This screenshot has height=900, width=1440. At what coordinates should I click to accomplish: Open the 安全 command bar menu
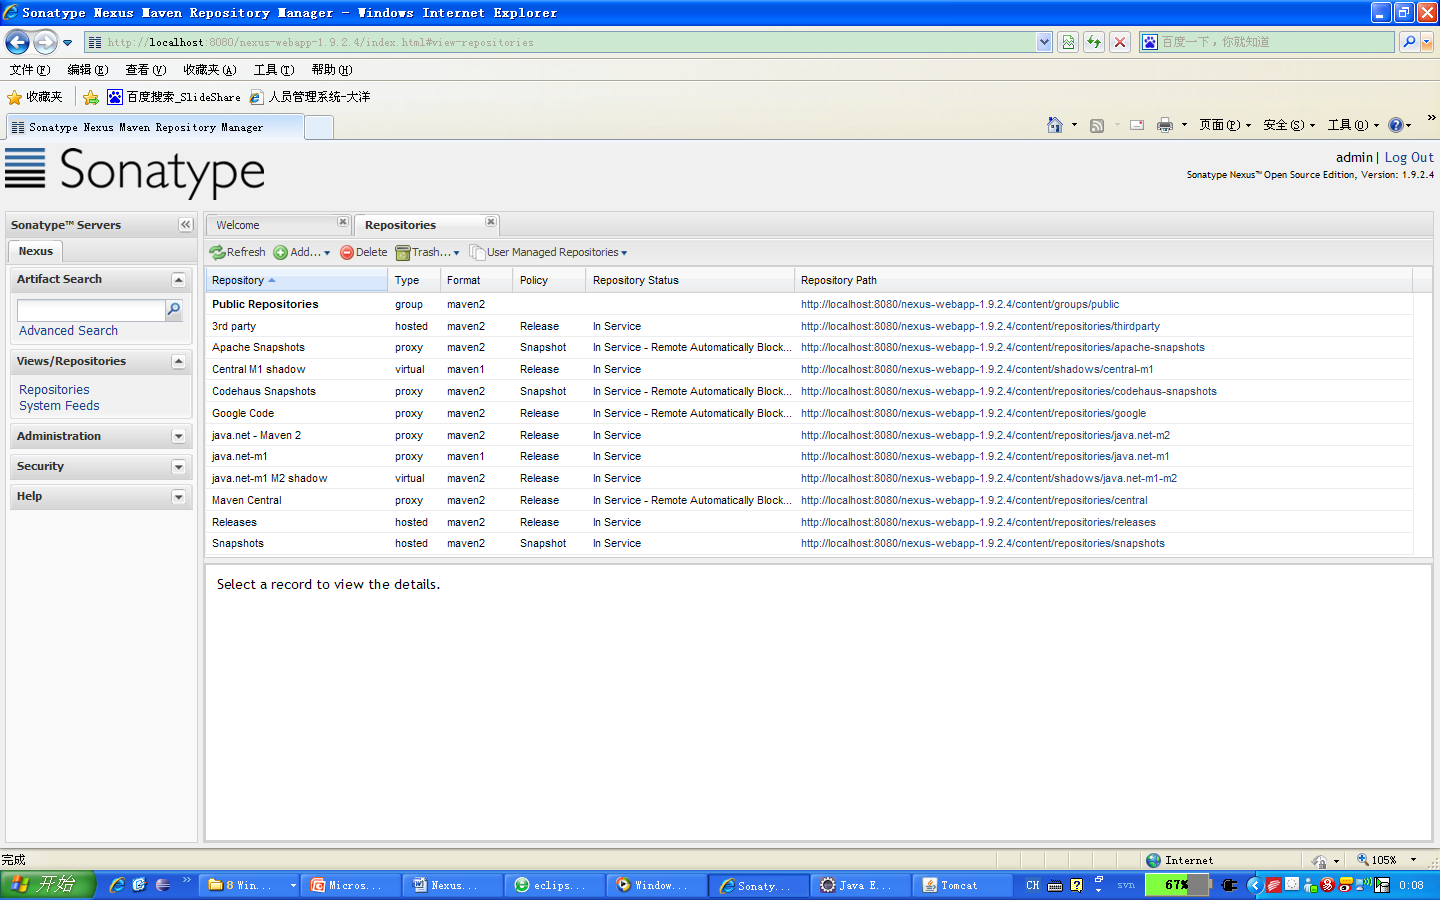click(x=1289, y=125)
